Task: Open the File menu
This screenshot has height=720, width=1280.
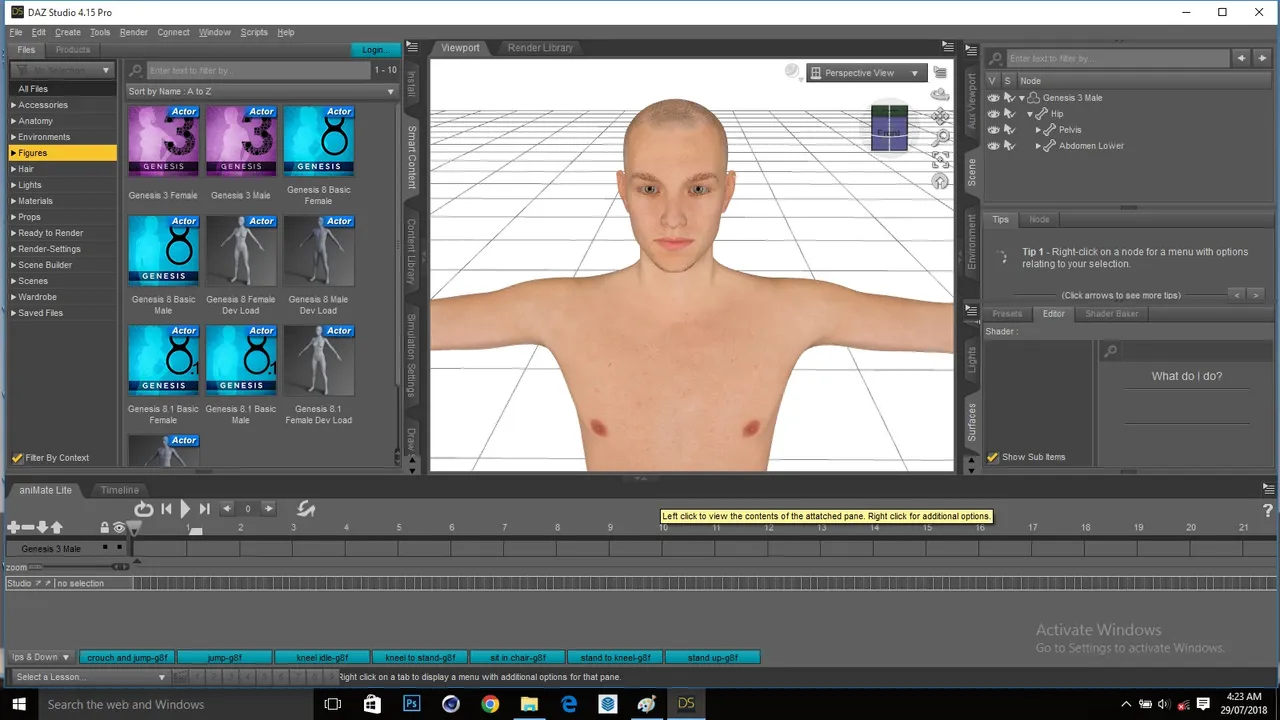Action: point(16,32)
